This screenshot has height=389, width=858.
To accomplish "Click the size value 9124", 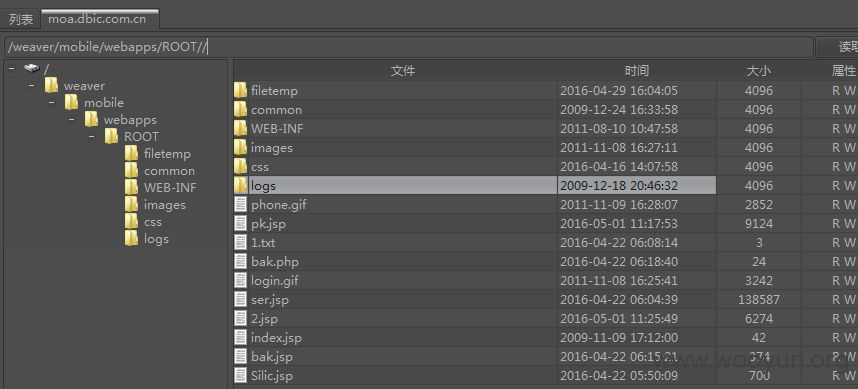I will (759, 224).
